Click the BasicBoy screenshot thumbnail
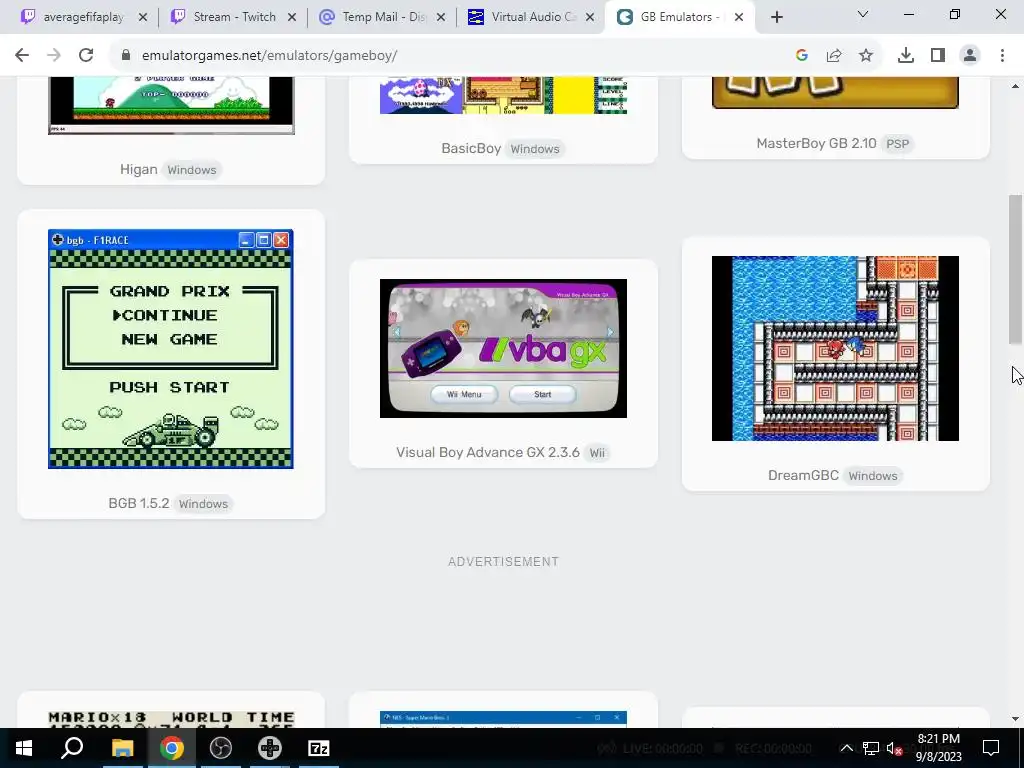 [x=503, y=95]
